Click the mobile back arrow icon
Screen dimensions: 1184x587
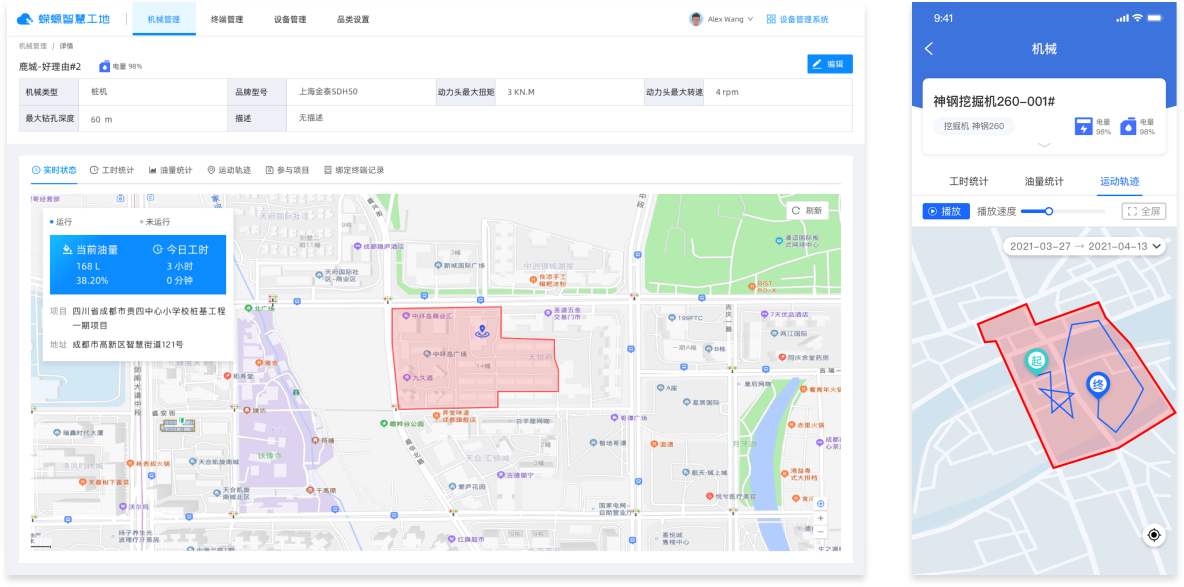pyautogui.click(x=929, y=49)
